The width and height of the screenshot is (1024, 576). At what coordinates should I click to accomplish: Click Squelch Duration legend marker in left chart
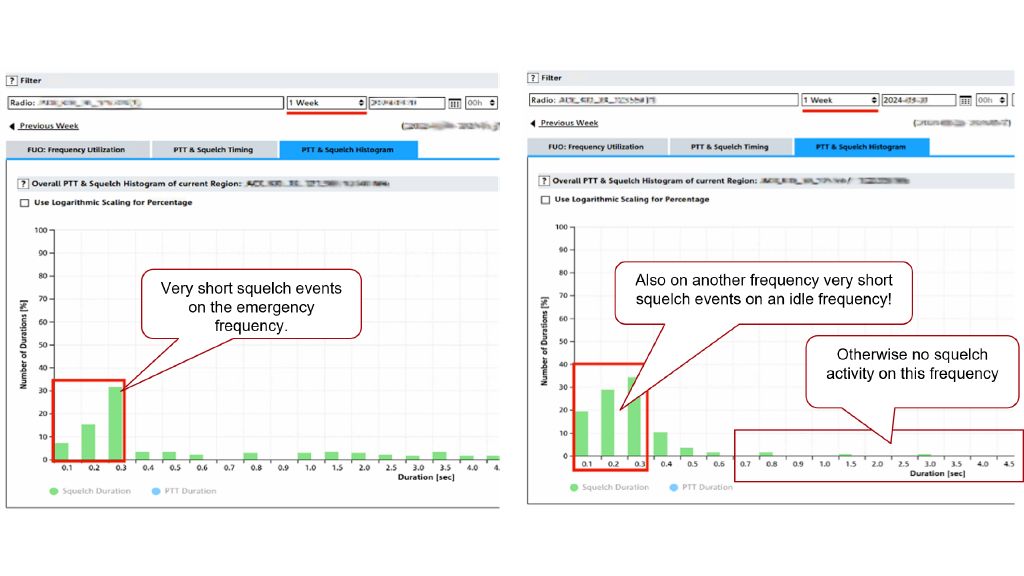54,491
